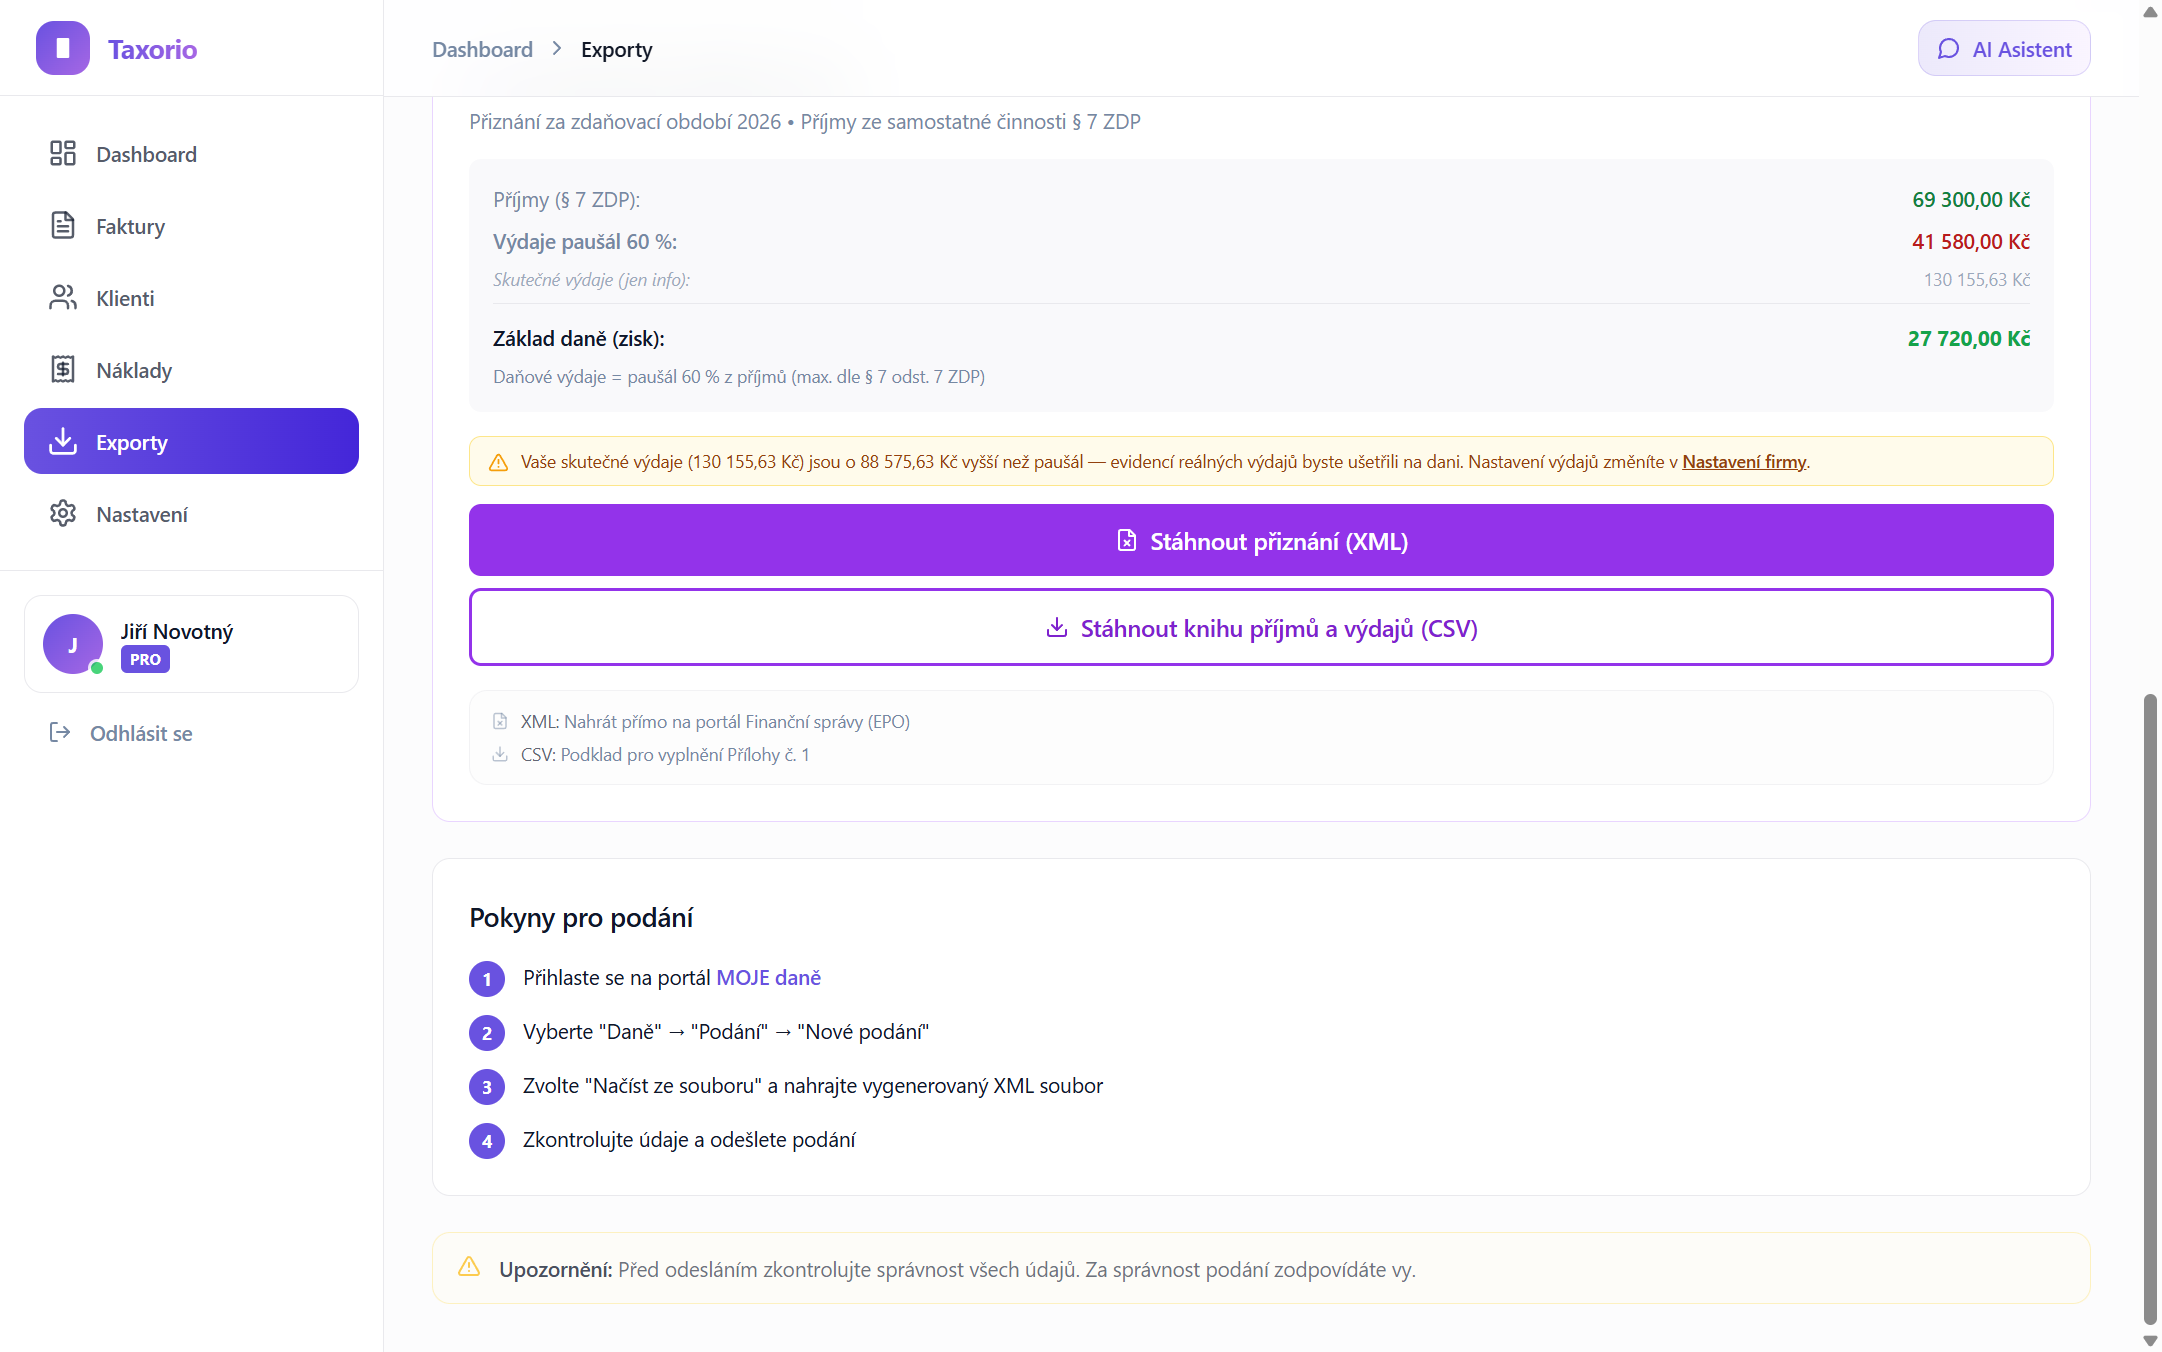2162x1352 pixels.
Task: Open Dashboard via its grid icon
Action: [63, 153]
